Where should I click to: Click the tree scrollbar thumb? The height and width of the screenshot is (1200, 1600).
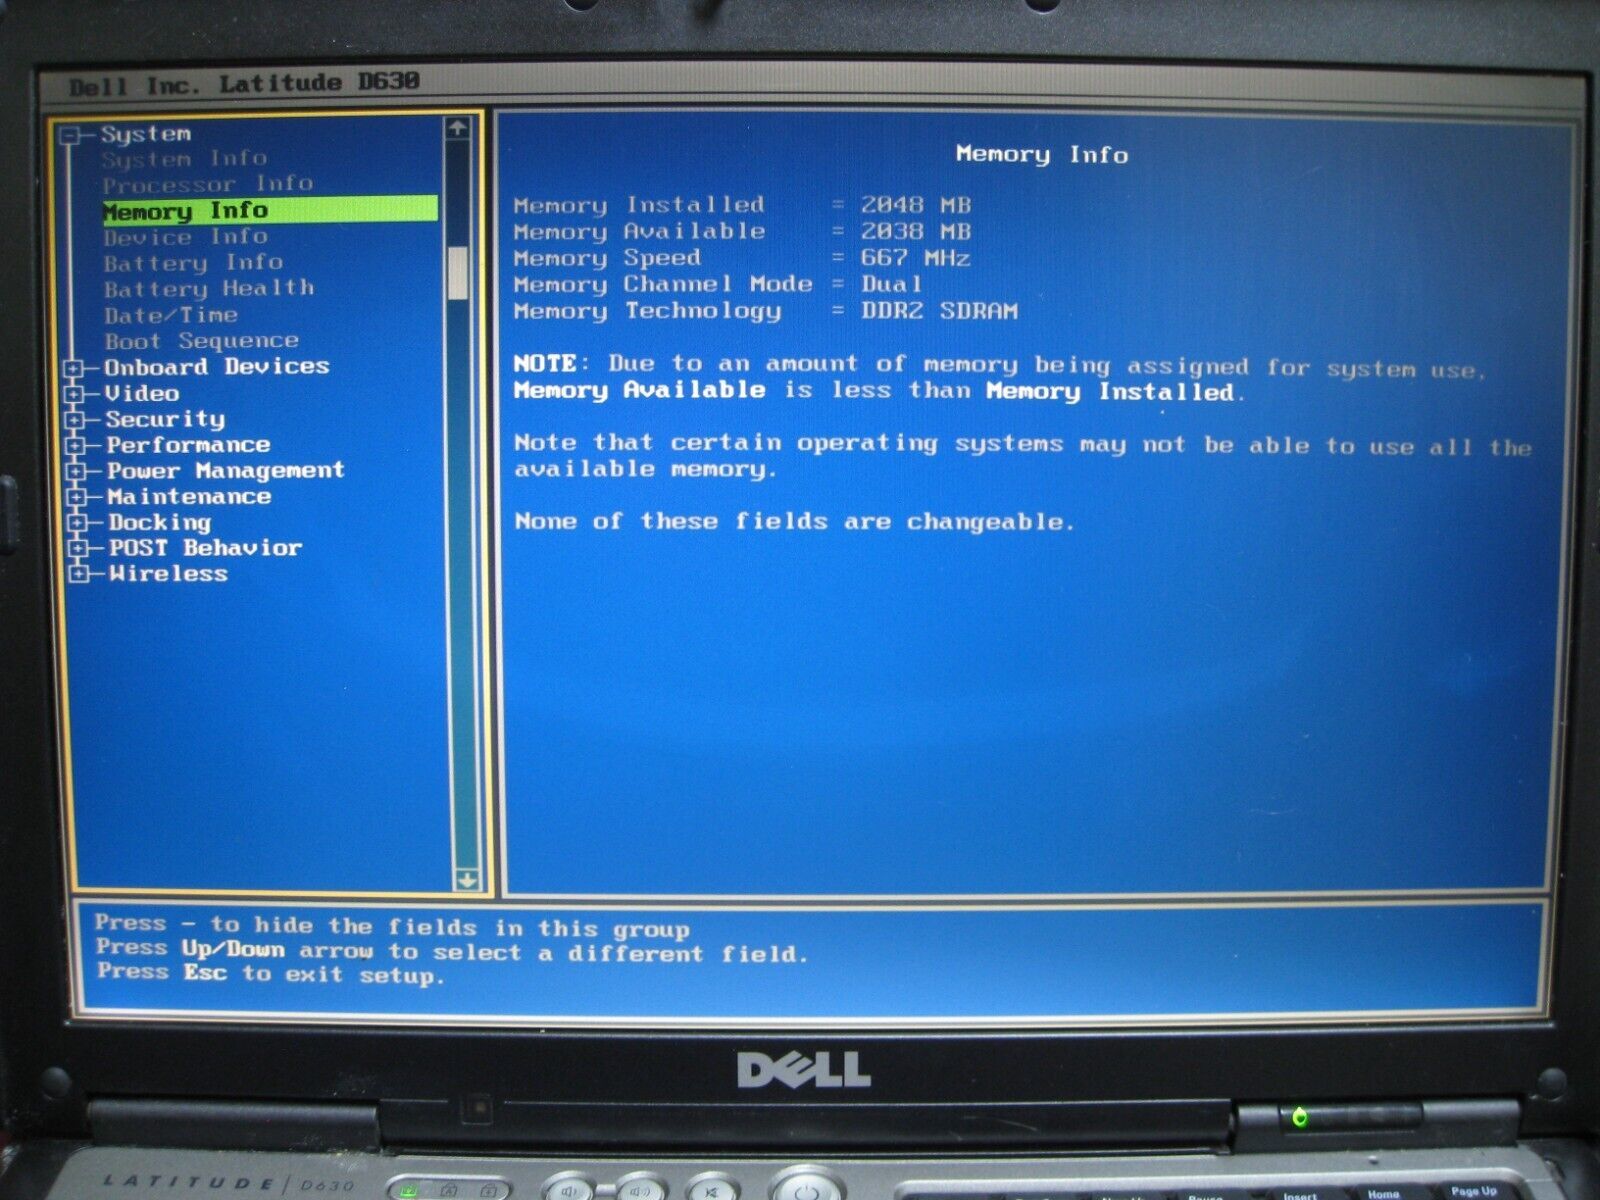458,273
